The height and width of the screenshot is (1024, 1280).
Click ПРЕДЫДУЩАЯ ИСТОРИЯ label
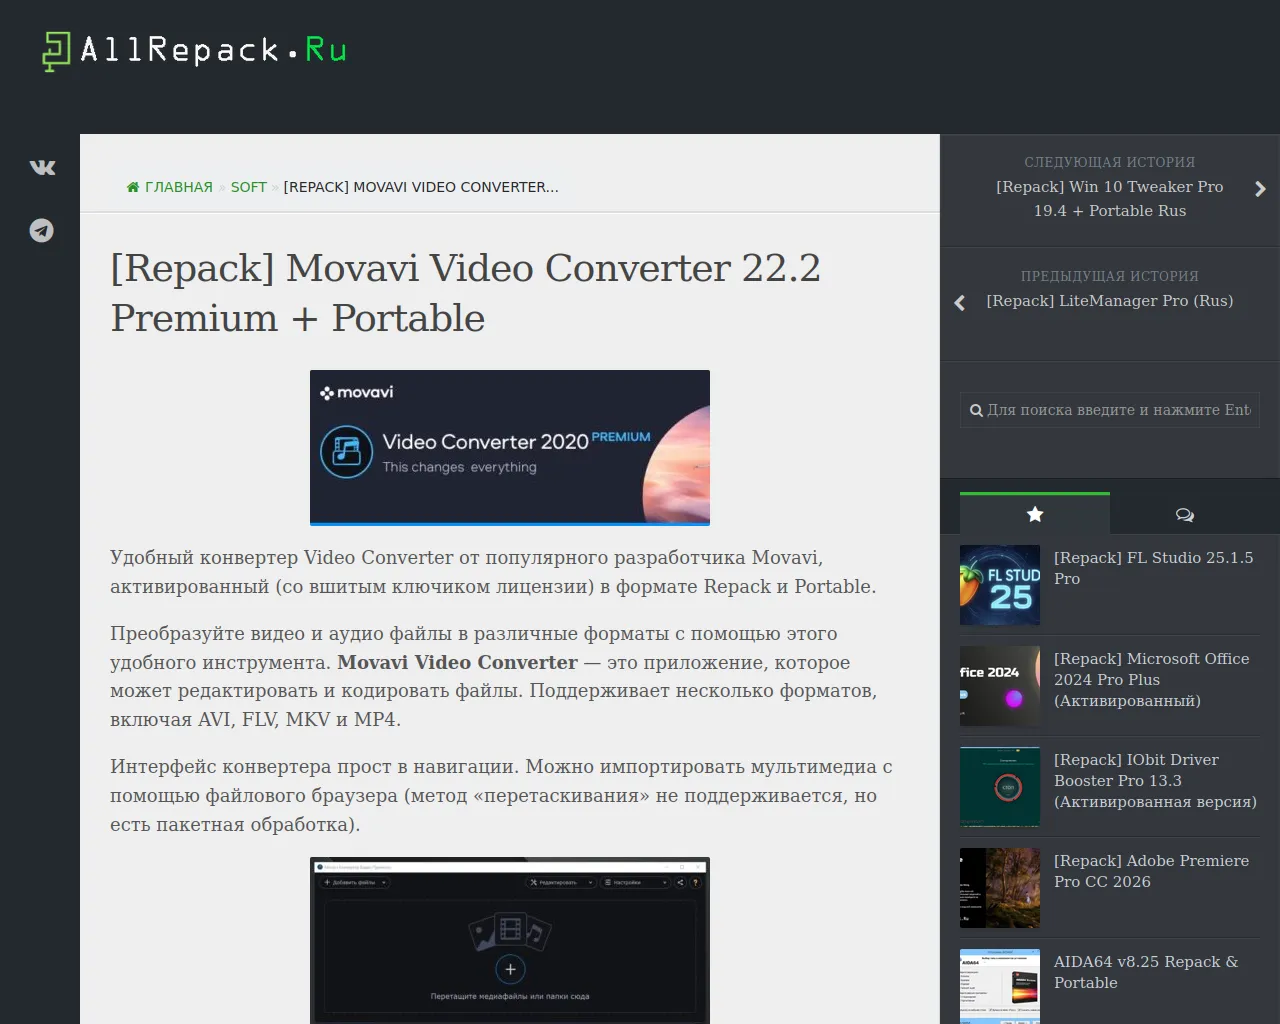point(1110,276)
